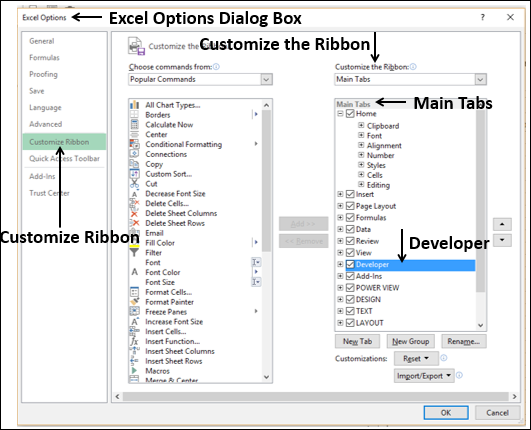Screen dimensions: 531x430
Task: Click the Delete Sheet Rows icon
Action: [134, 223]
